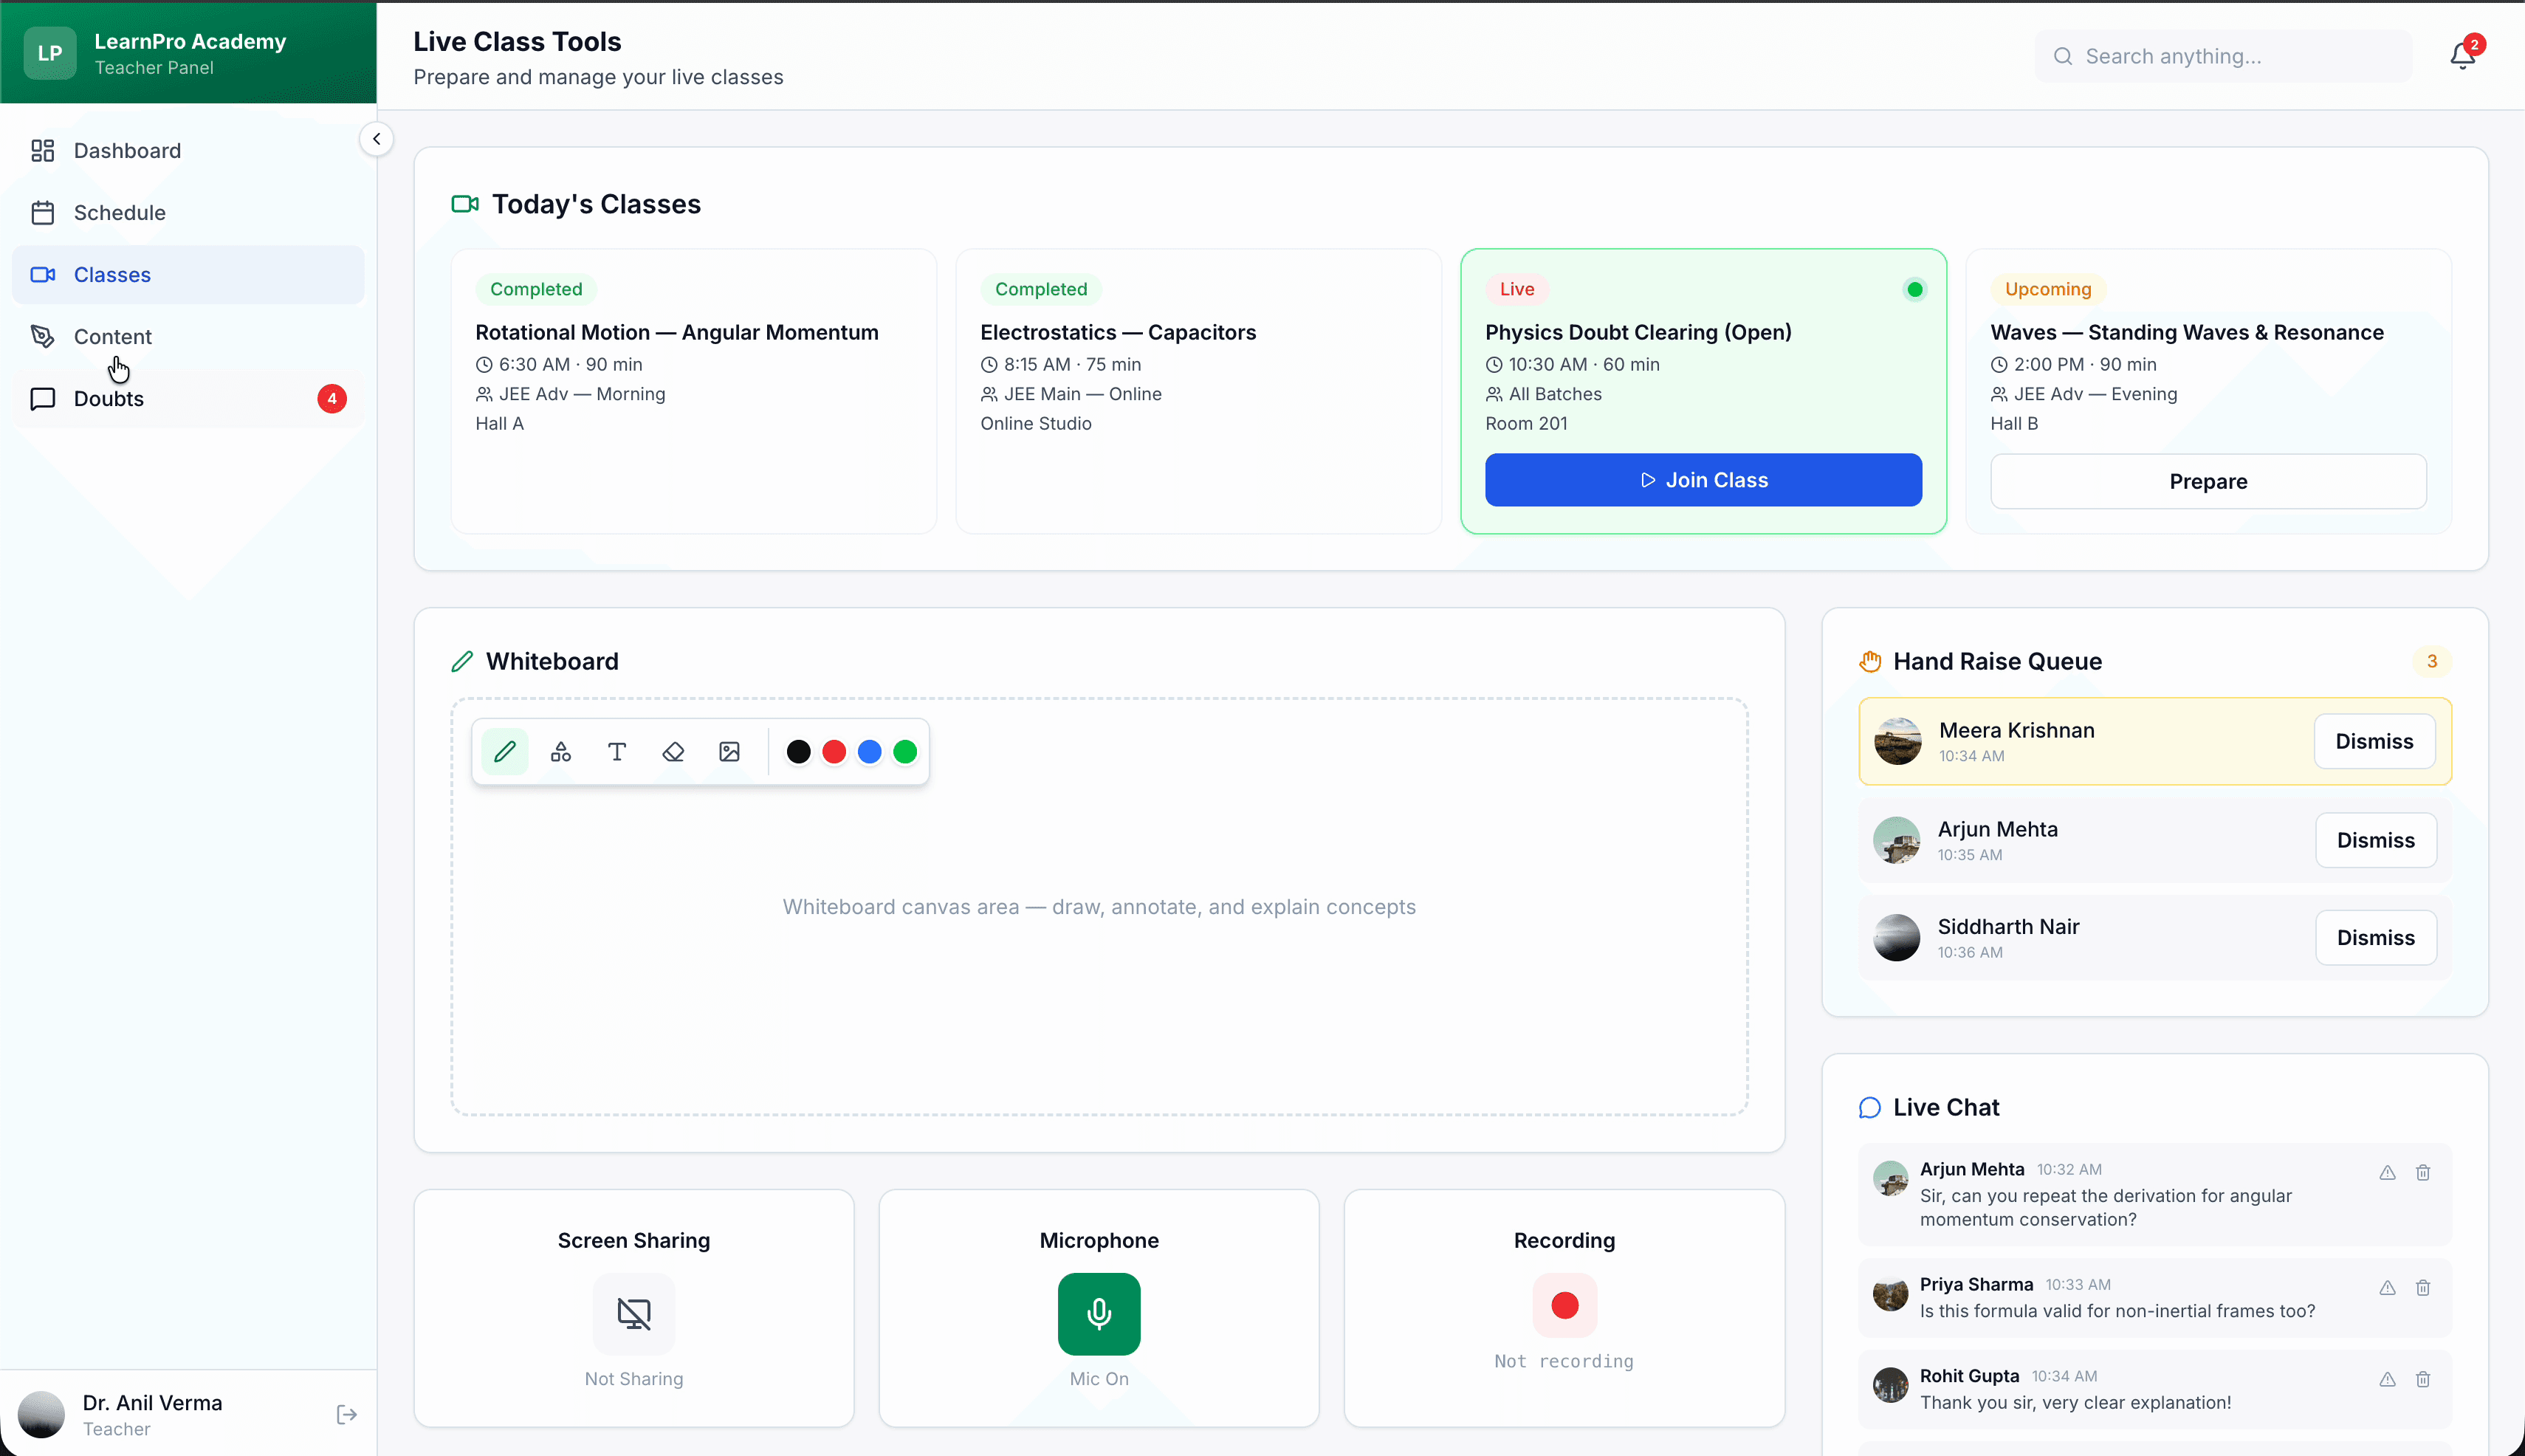Activate the Eraser tool on the whiteboard
2525x1456 pixels.
(673, 751)
